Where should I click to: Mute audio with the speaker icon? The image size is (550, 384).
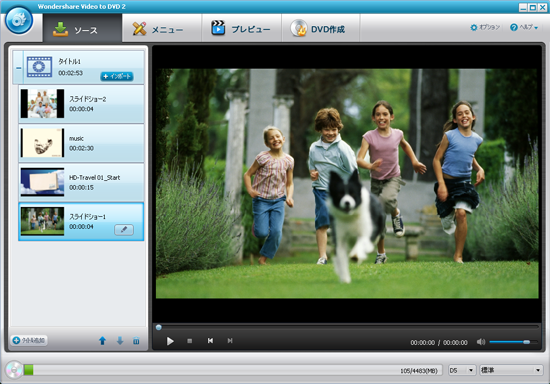[x=481, y=342]
